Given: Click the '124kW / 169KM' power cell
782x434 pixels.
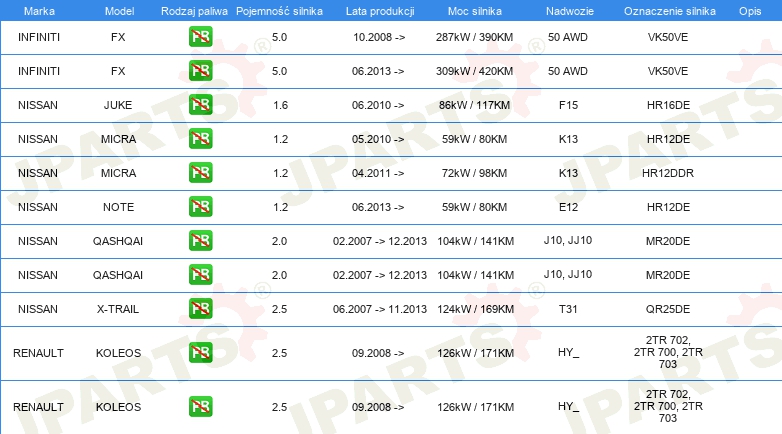Looking at the screenshot, I should (x=475, y=308).
